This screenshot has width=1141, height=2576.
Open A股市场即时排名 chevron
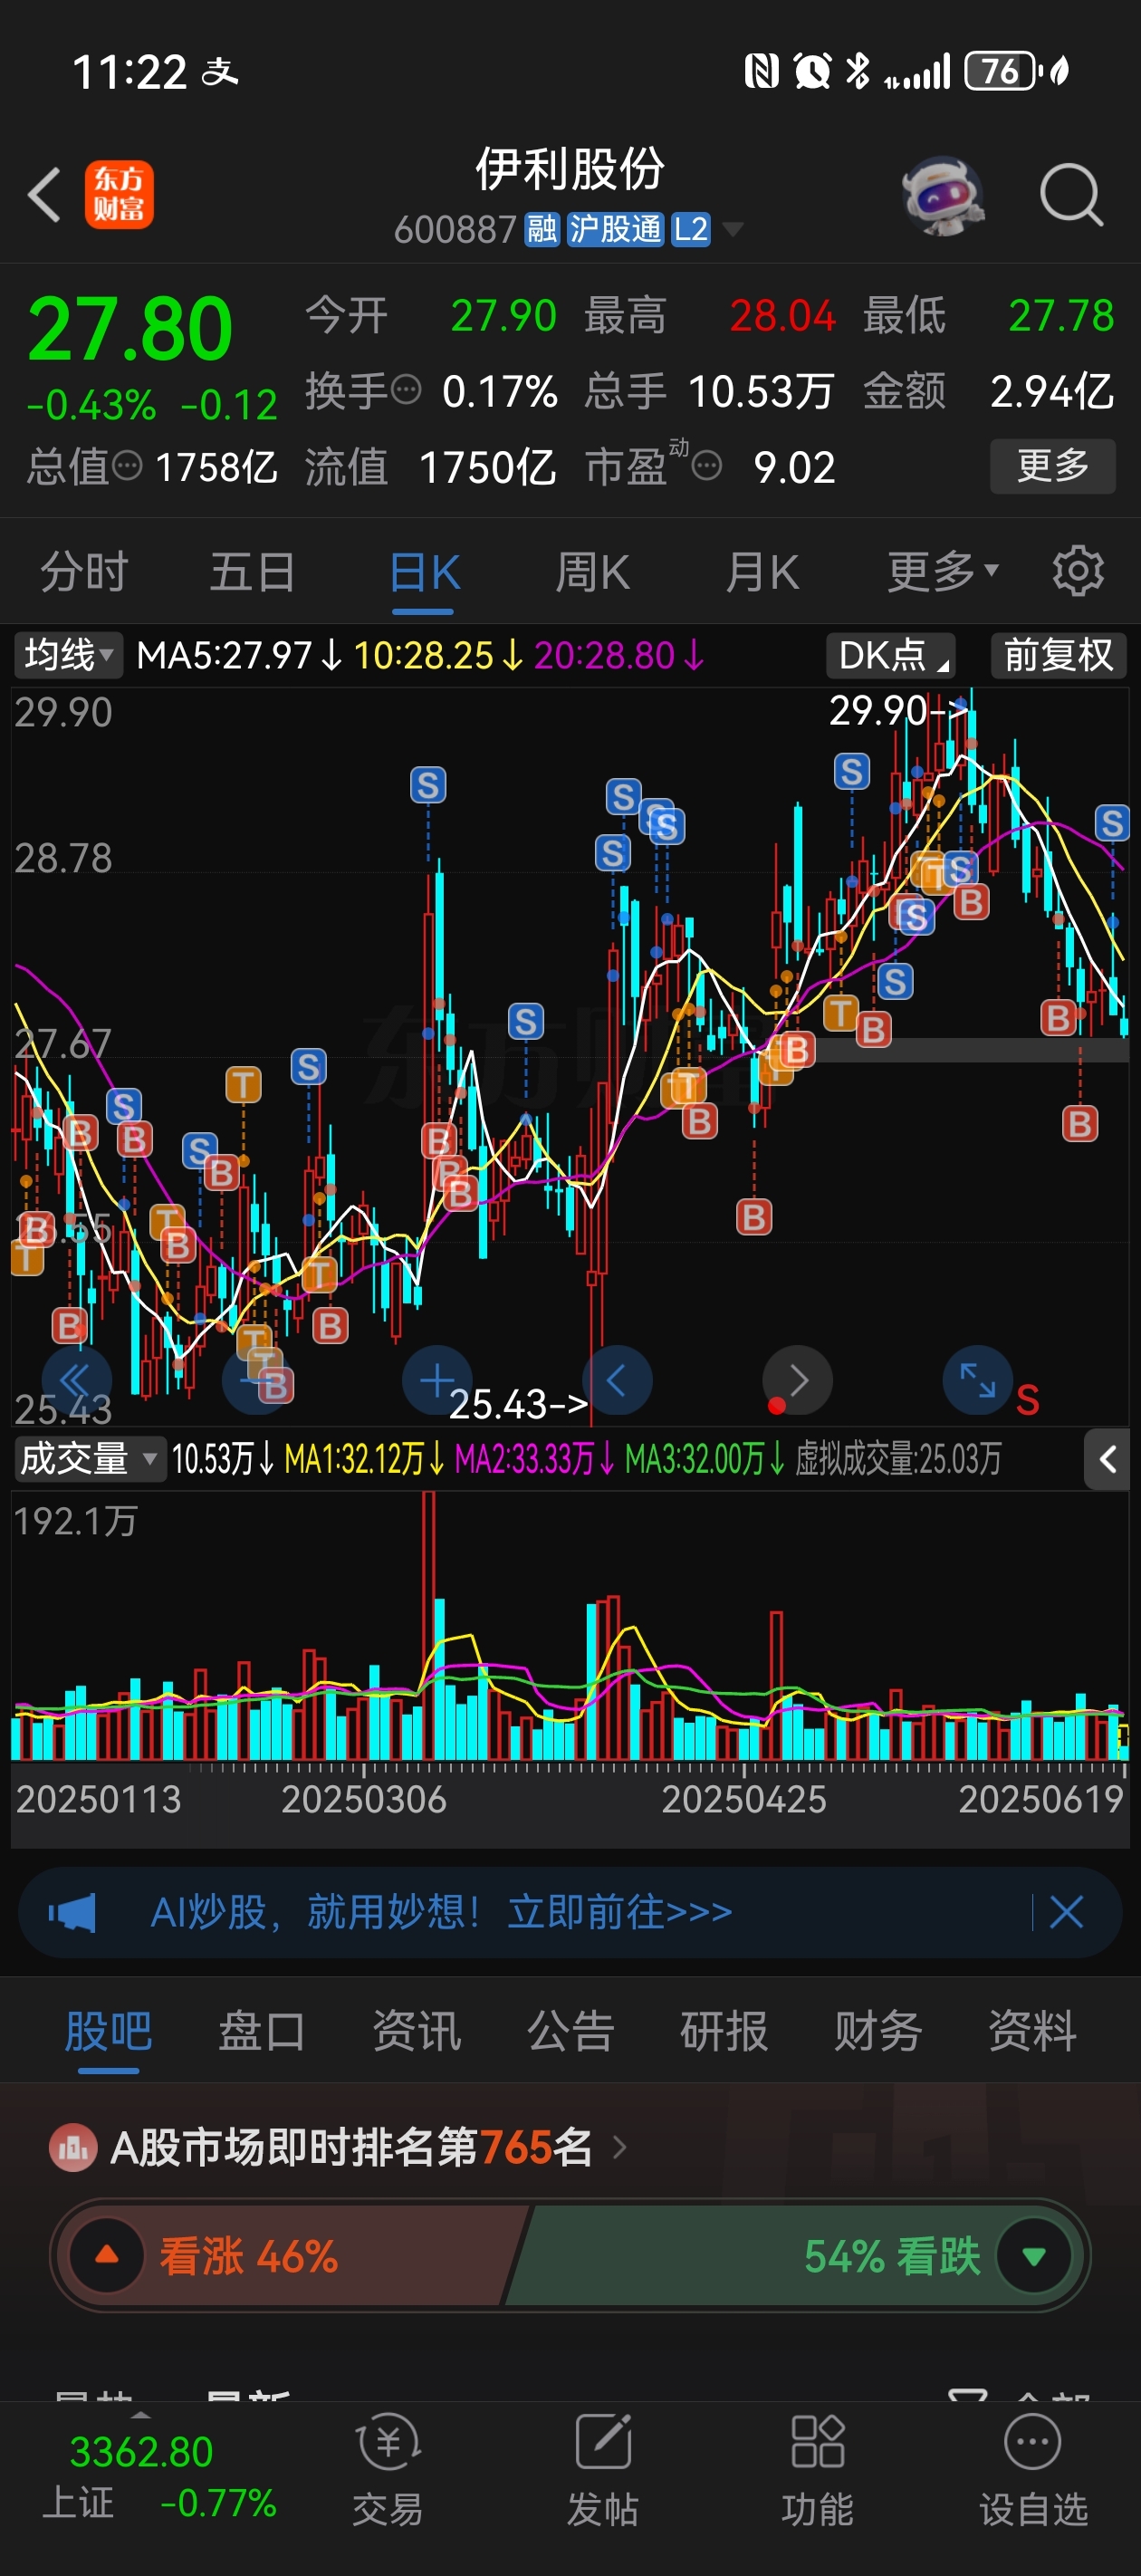point(619,2147)
